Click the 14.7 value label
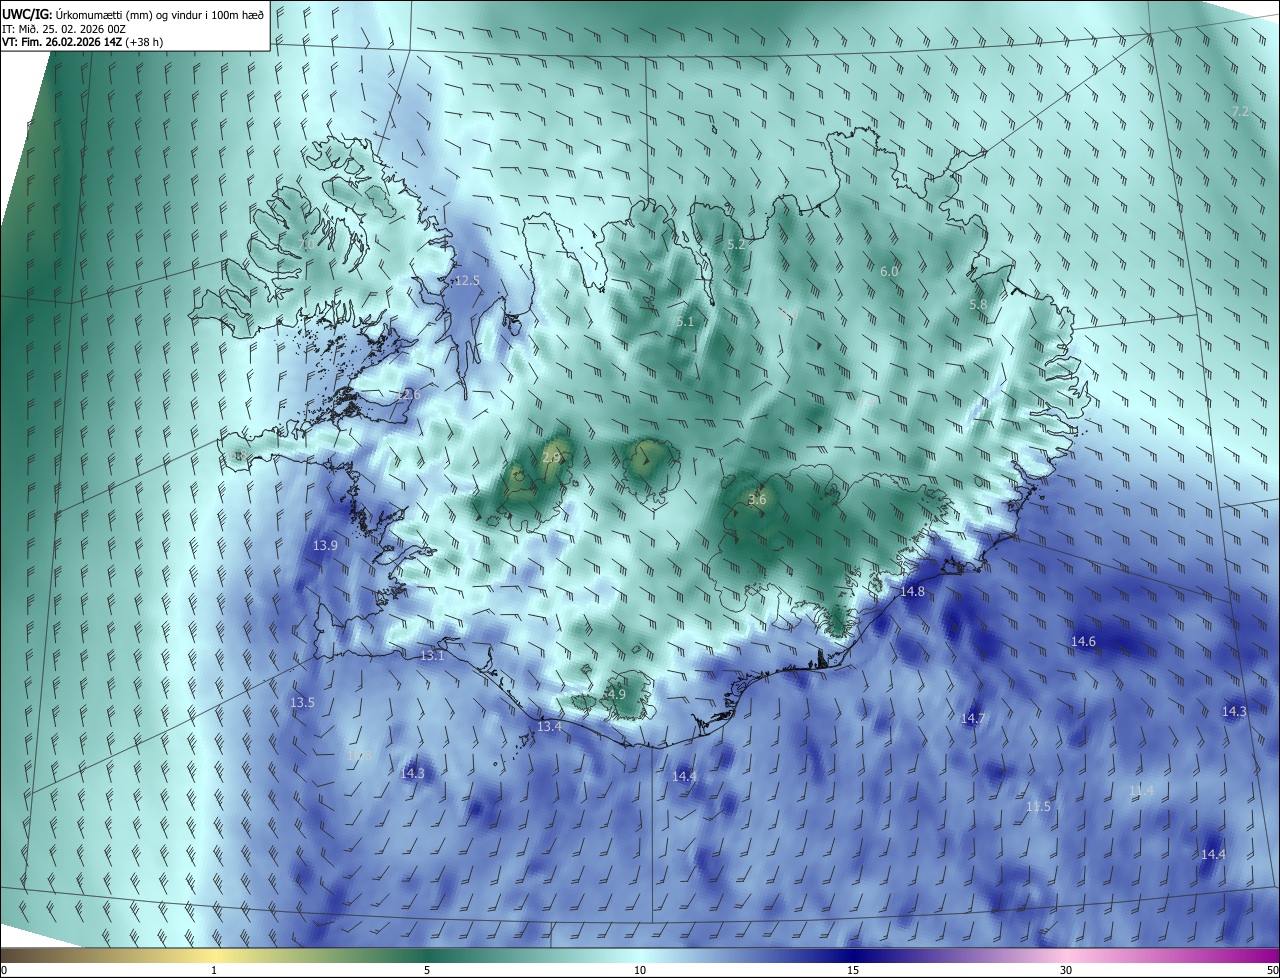This screenshot has height=978, width=1280. pyautogui.click(x=973, y=719)
